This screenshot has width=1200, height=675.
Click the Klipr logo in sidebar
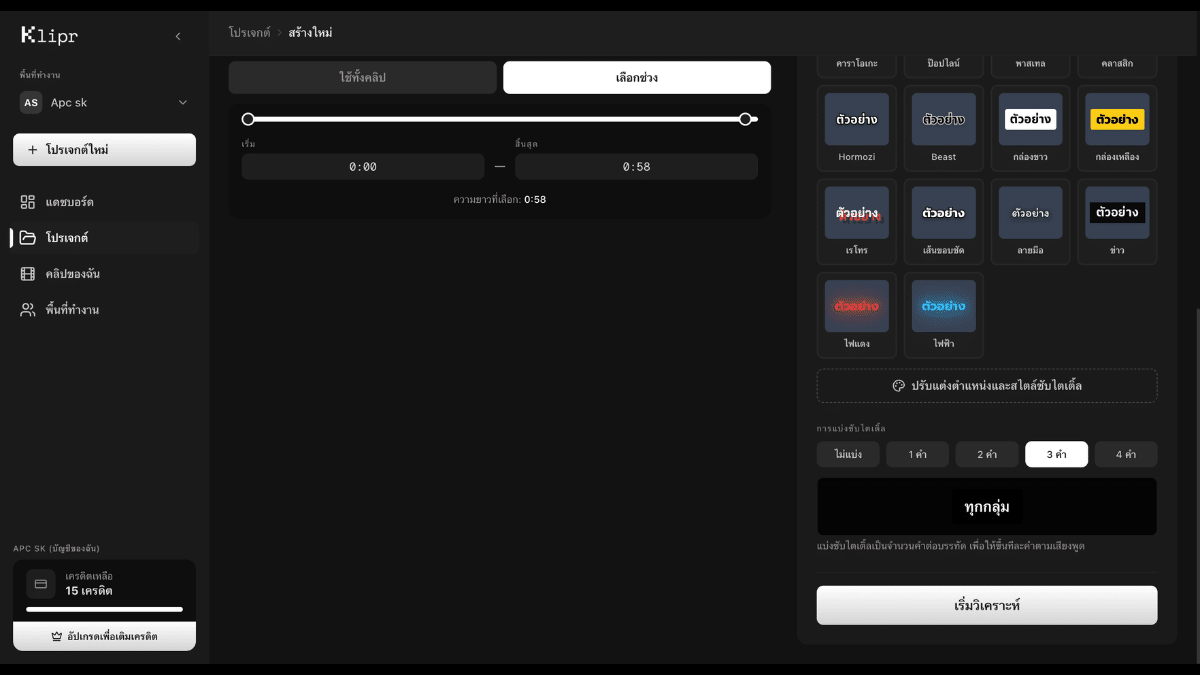point(49,36)
